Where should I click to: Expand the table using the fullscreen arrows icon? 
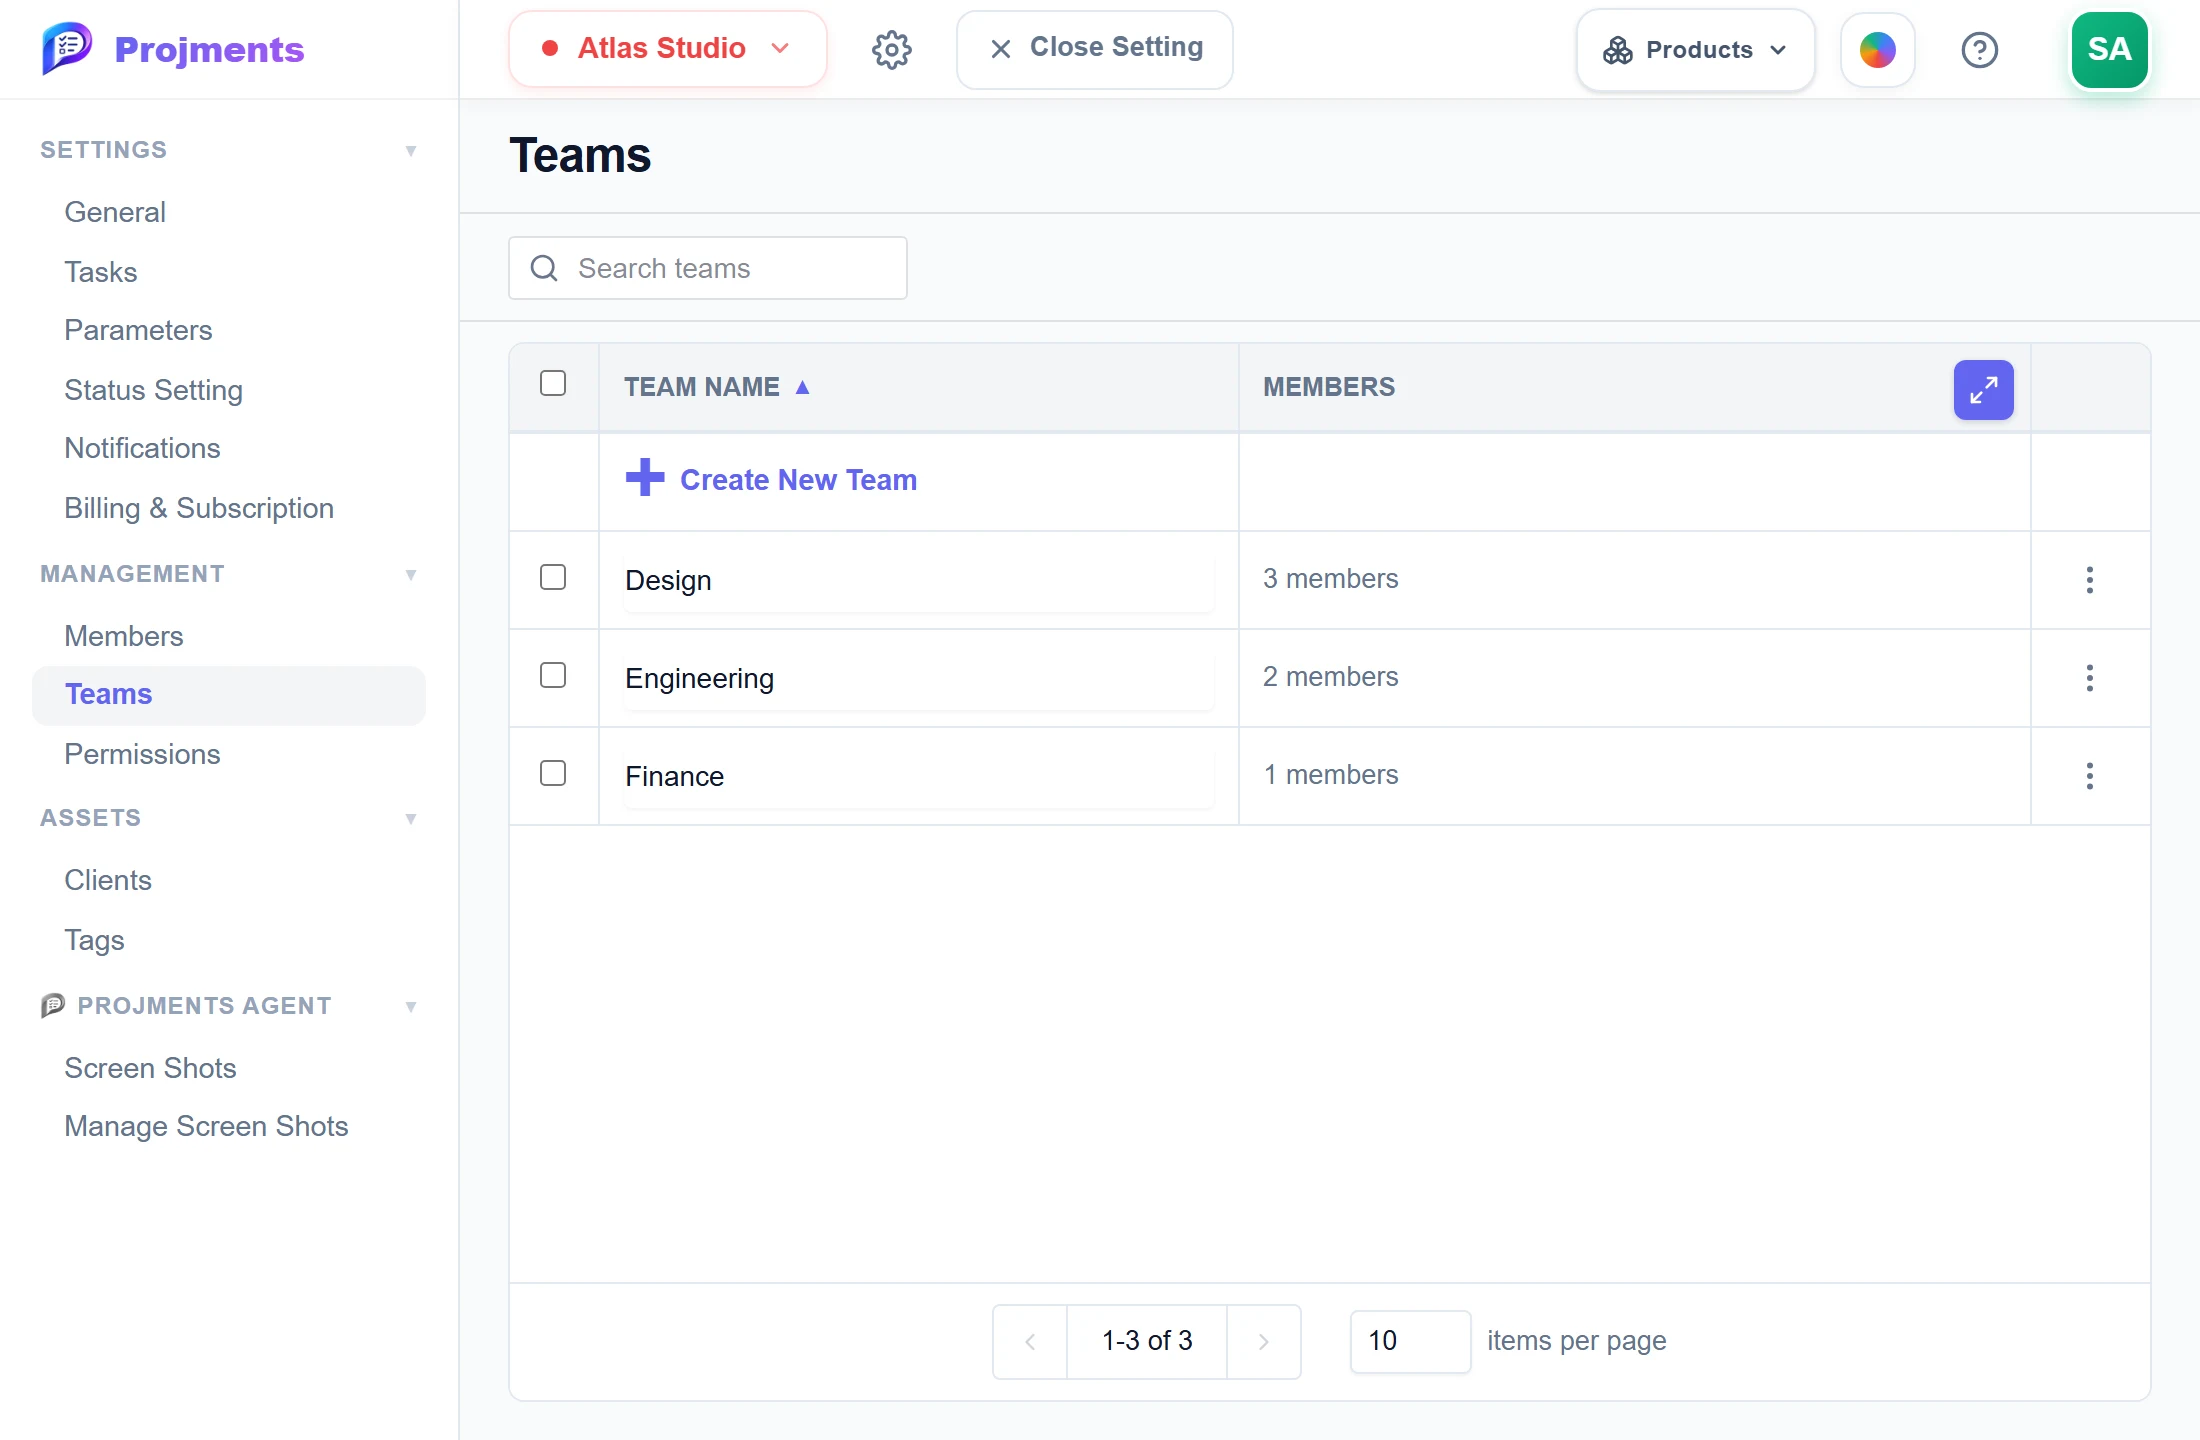[x=1983, y=389]
